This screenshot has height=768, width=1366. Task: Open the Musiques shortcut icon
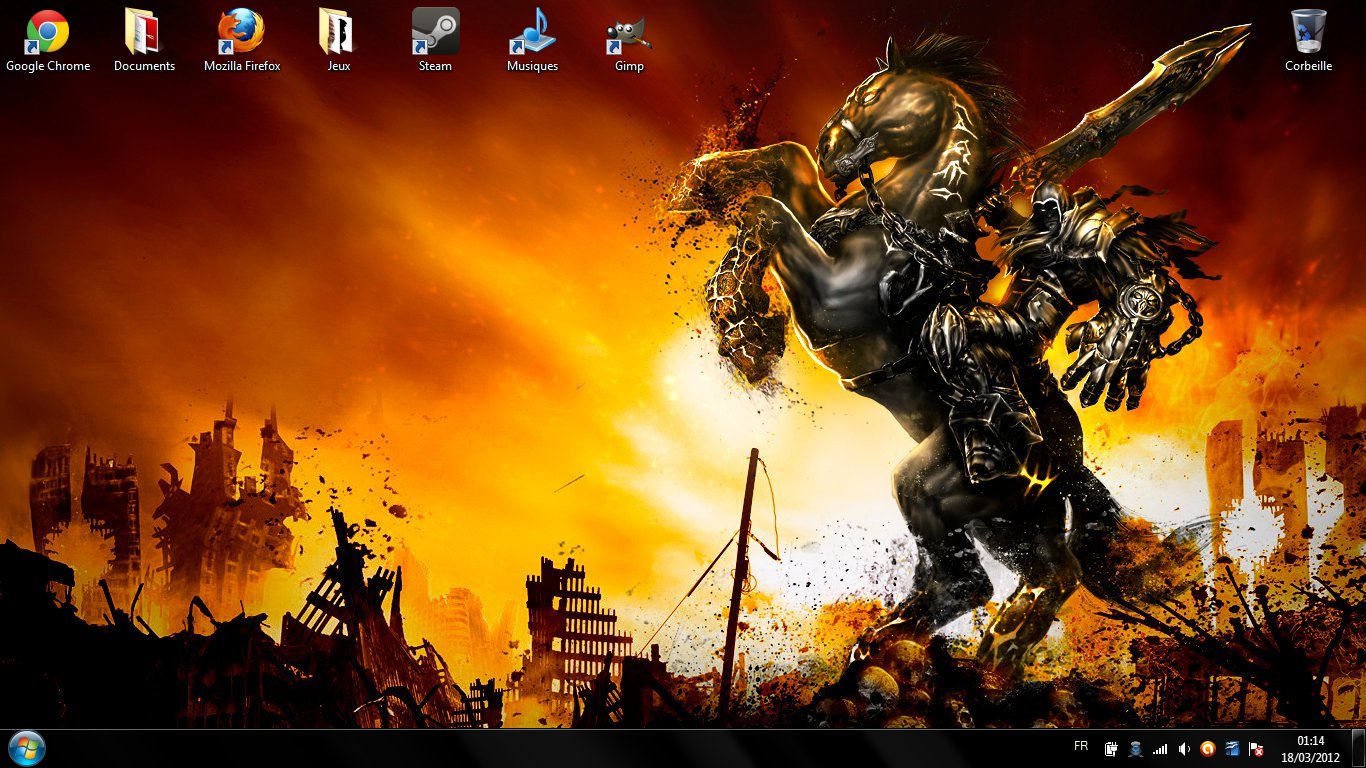[532, 32]
